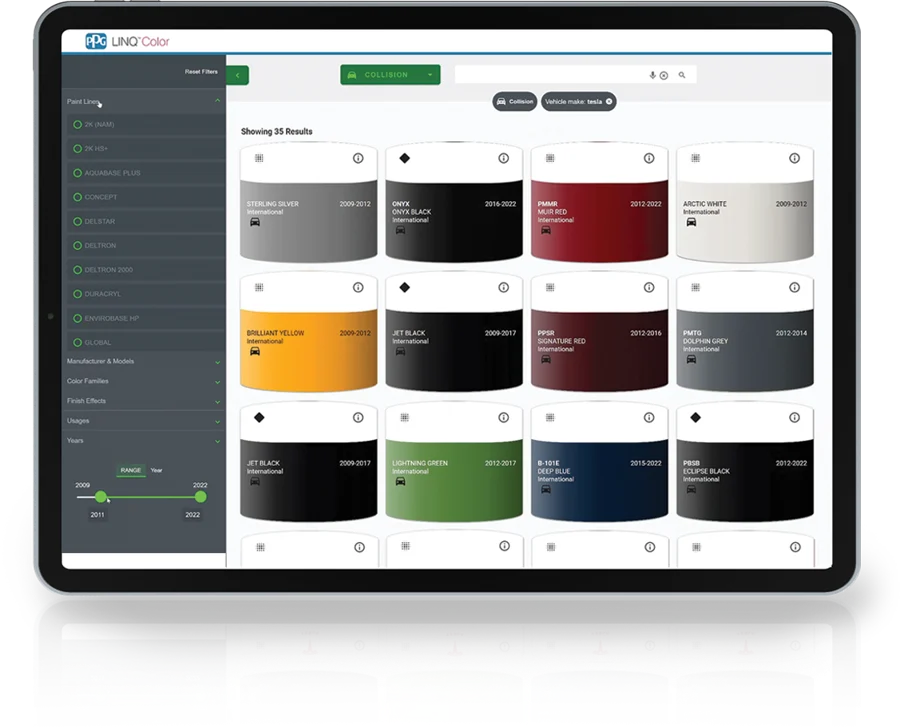900x728 pixels.
Task: Click the 2022 end year slider handle
Action: coord(200,497)
